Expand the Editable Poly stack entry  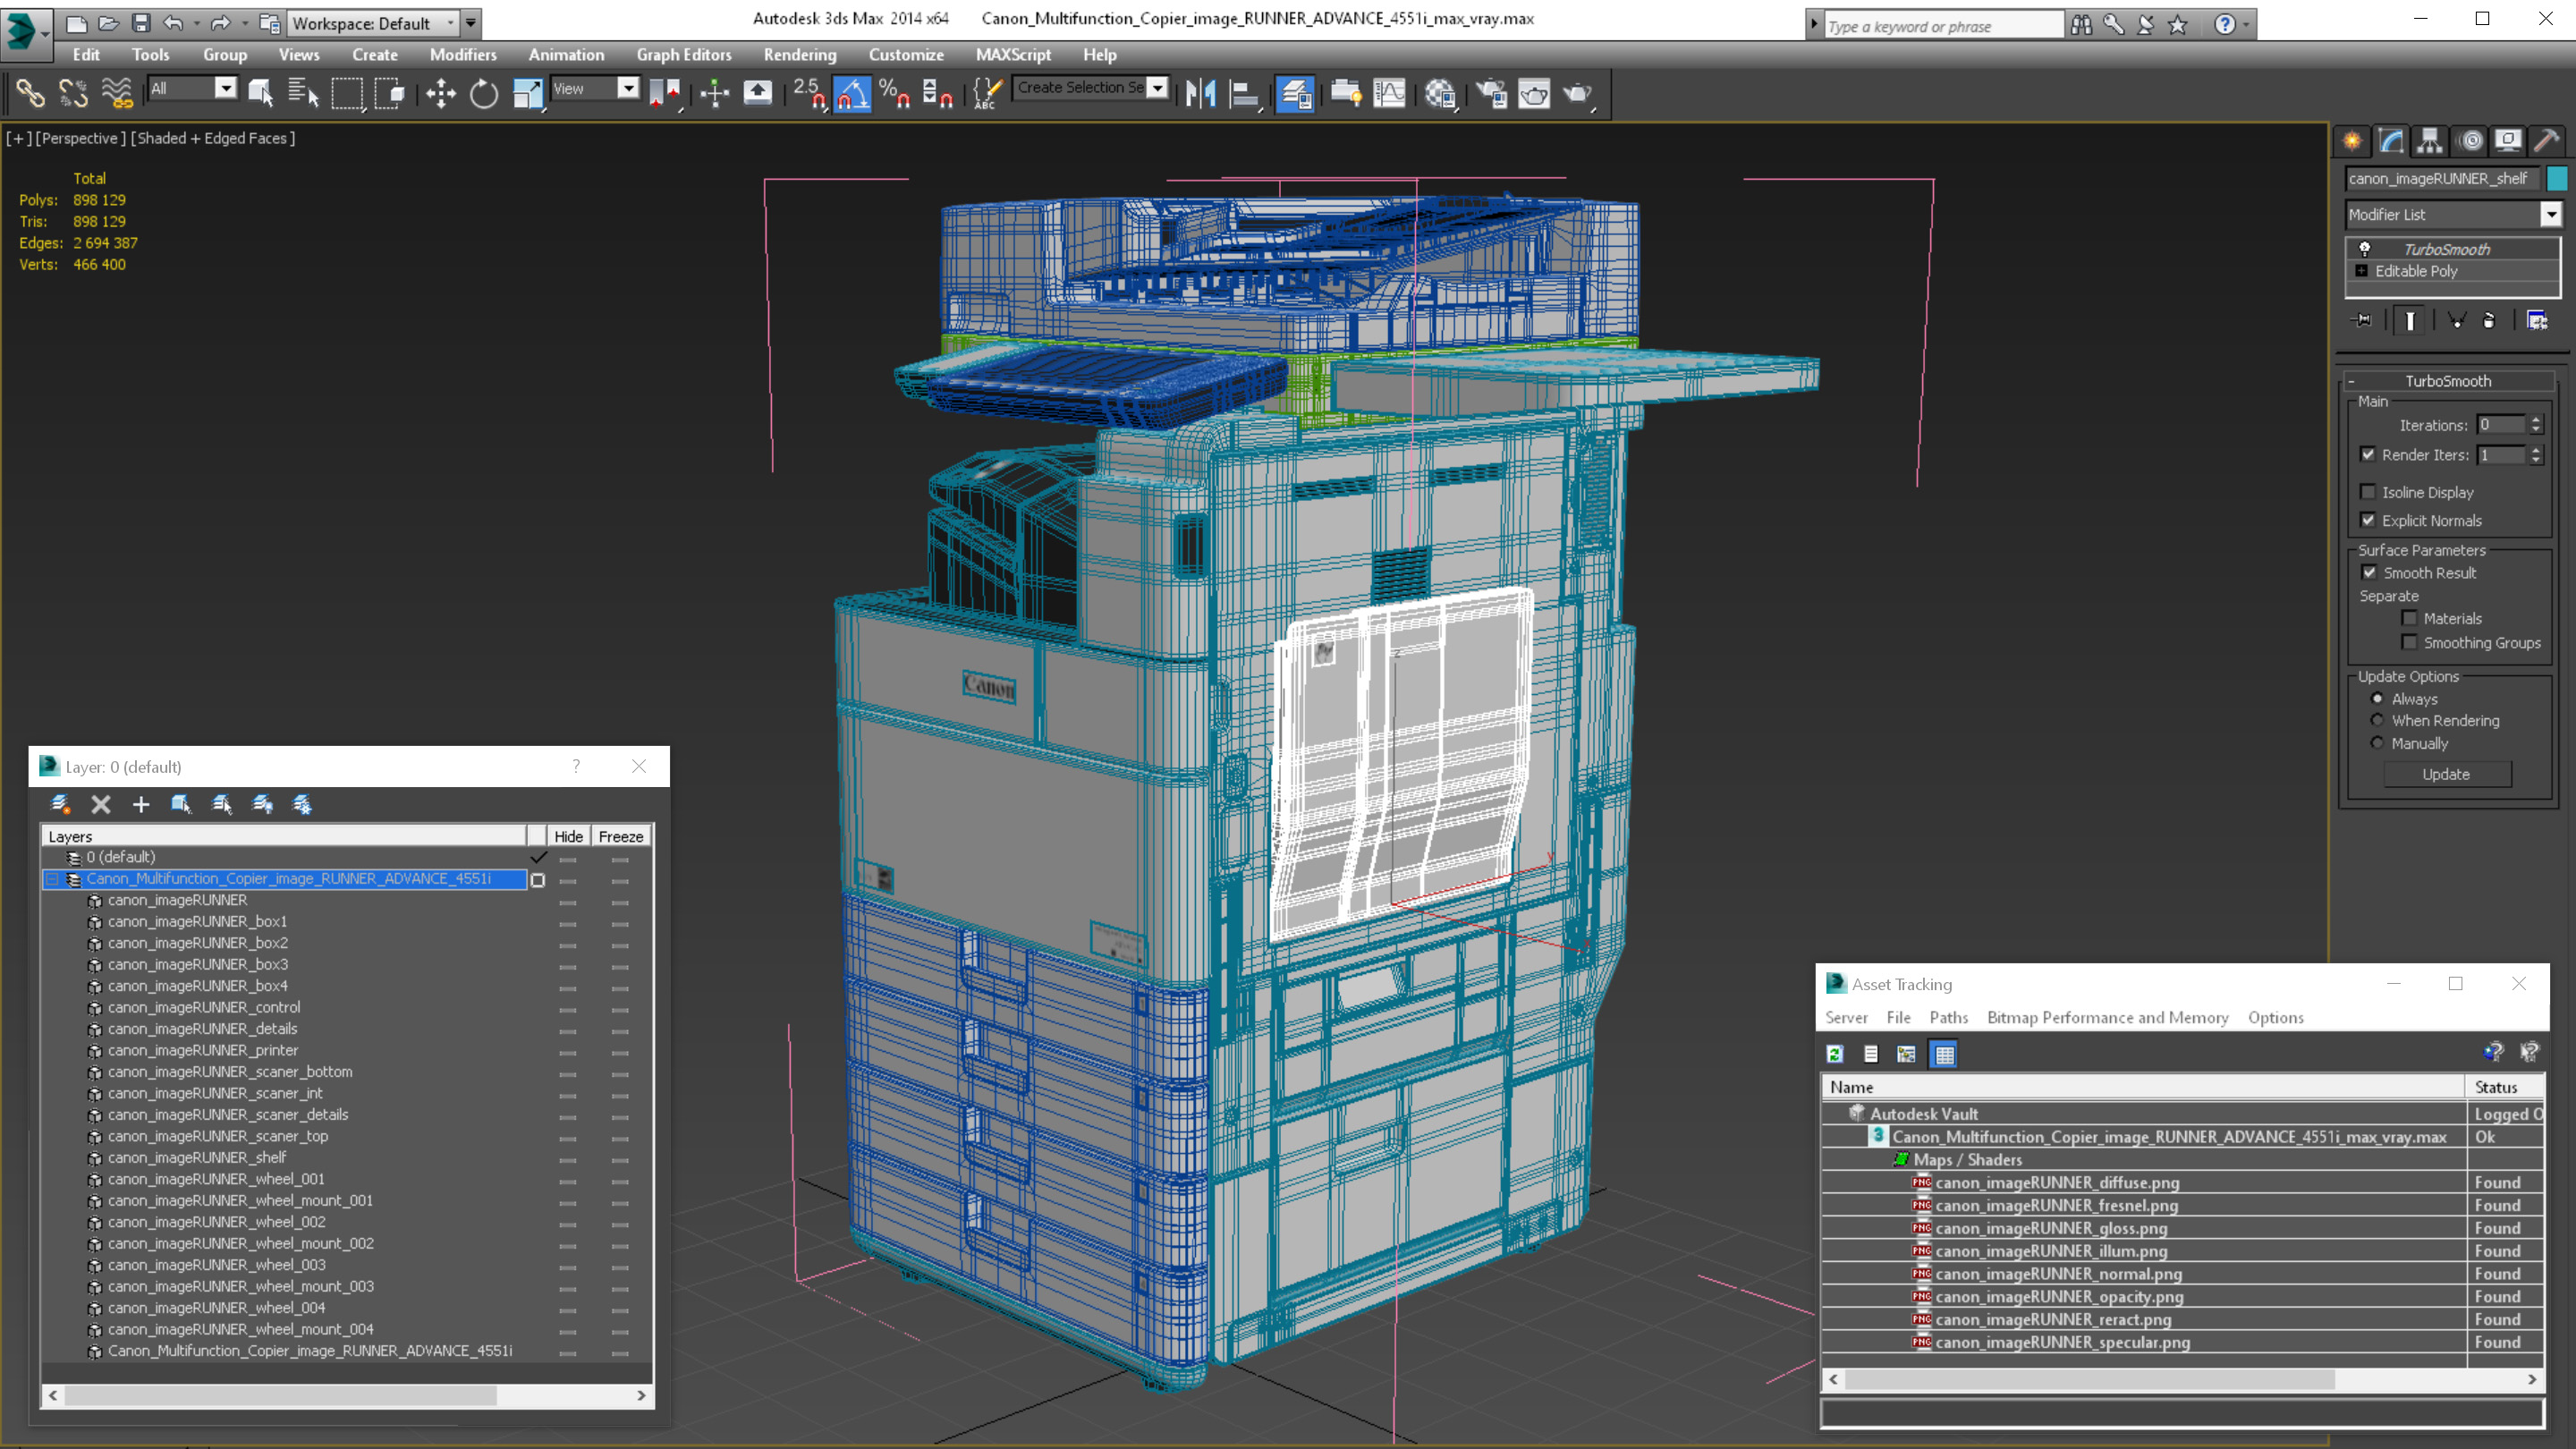[2361, 271]
